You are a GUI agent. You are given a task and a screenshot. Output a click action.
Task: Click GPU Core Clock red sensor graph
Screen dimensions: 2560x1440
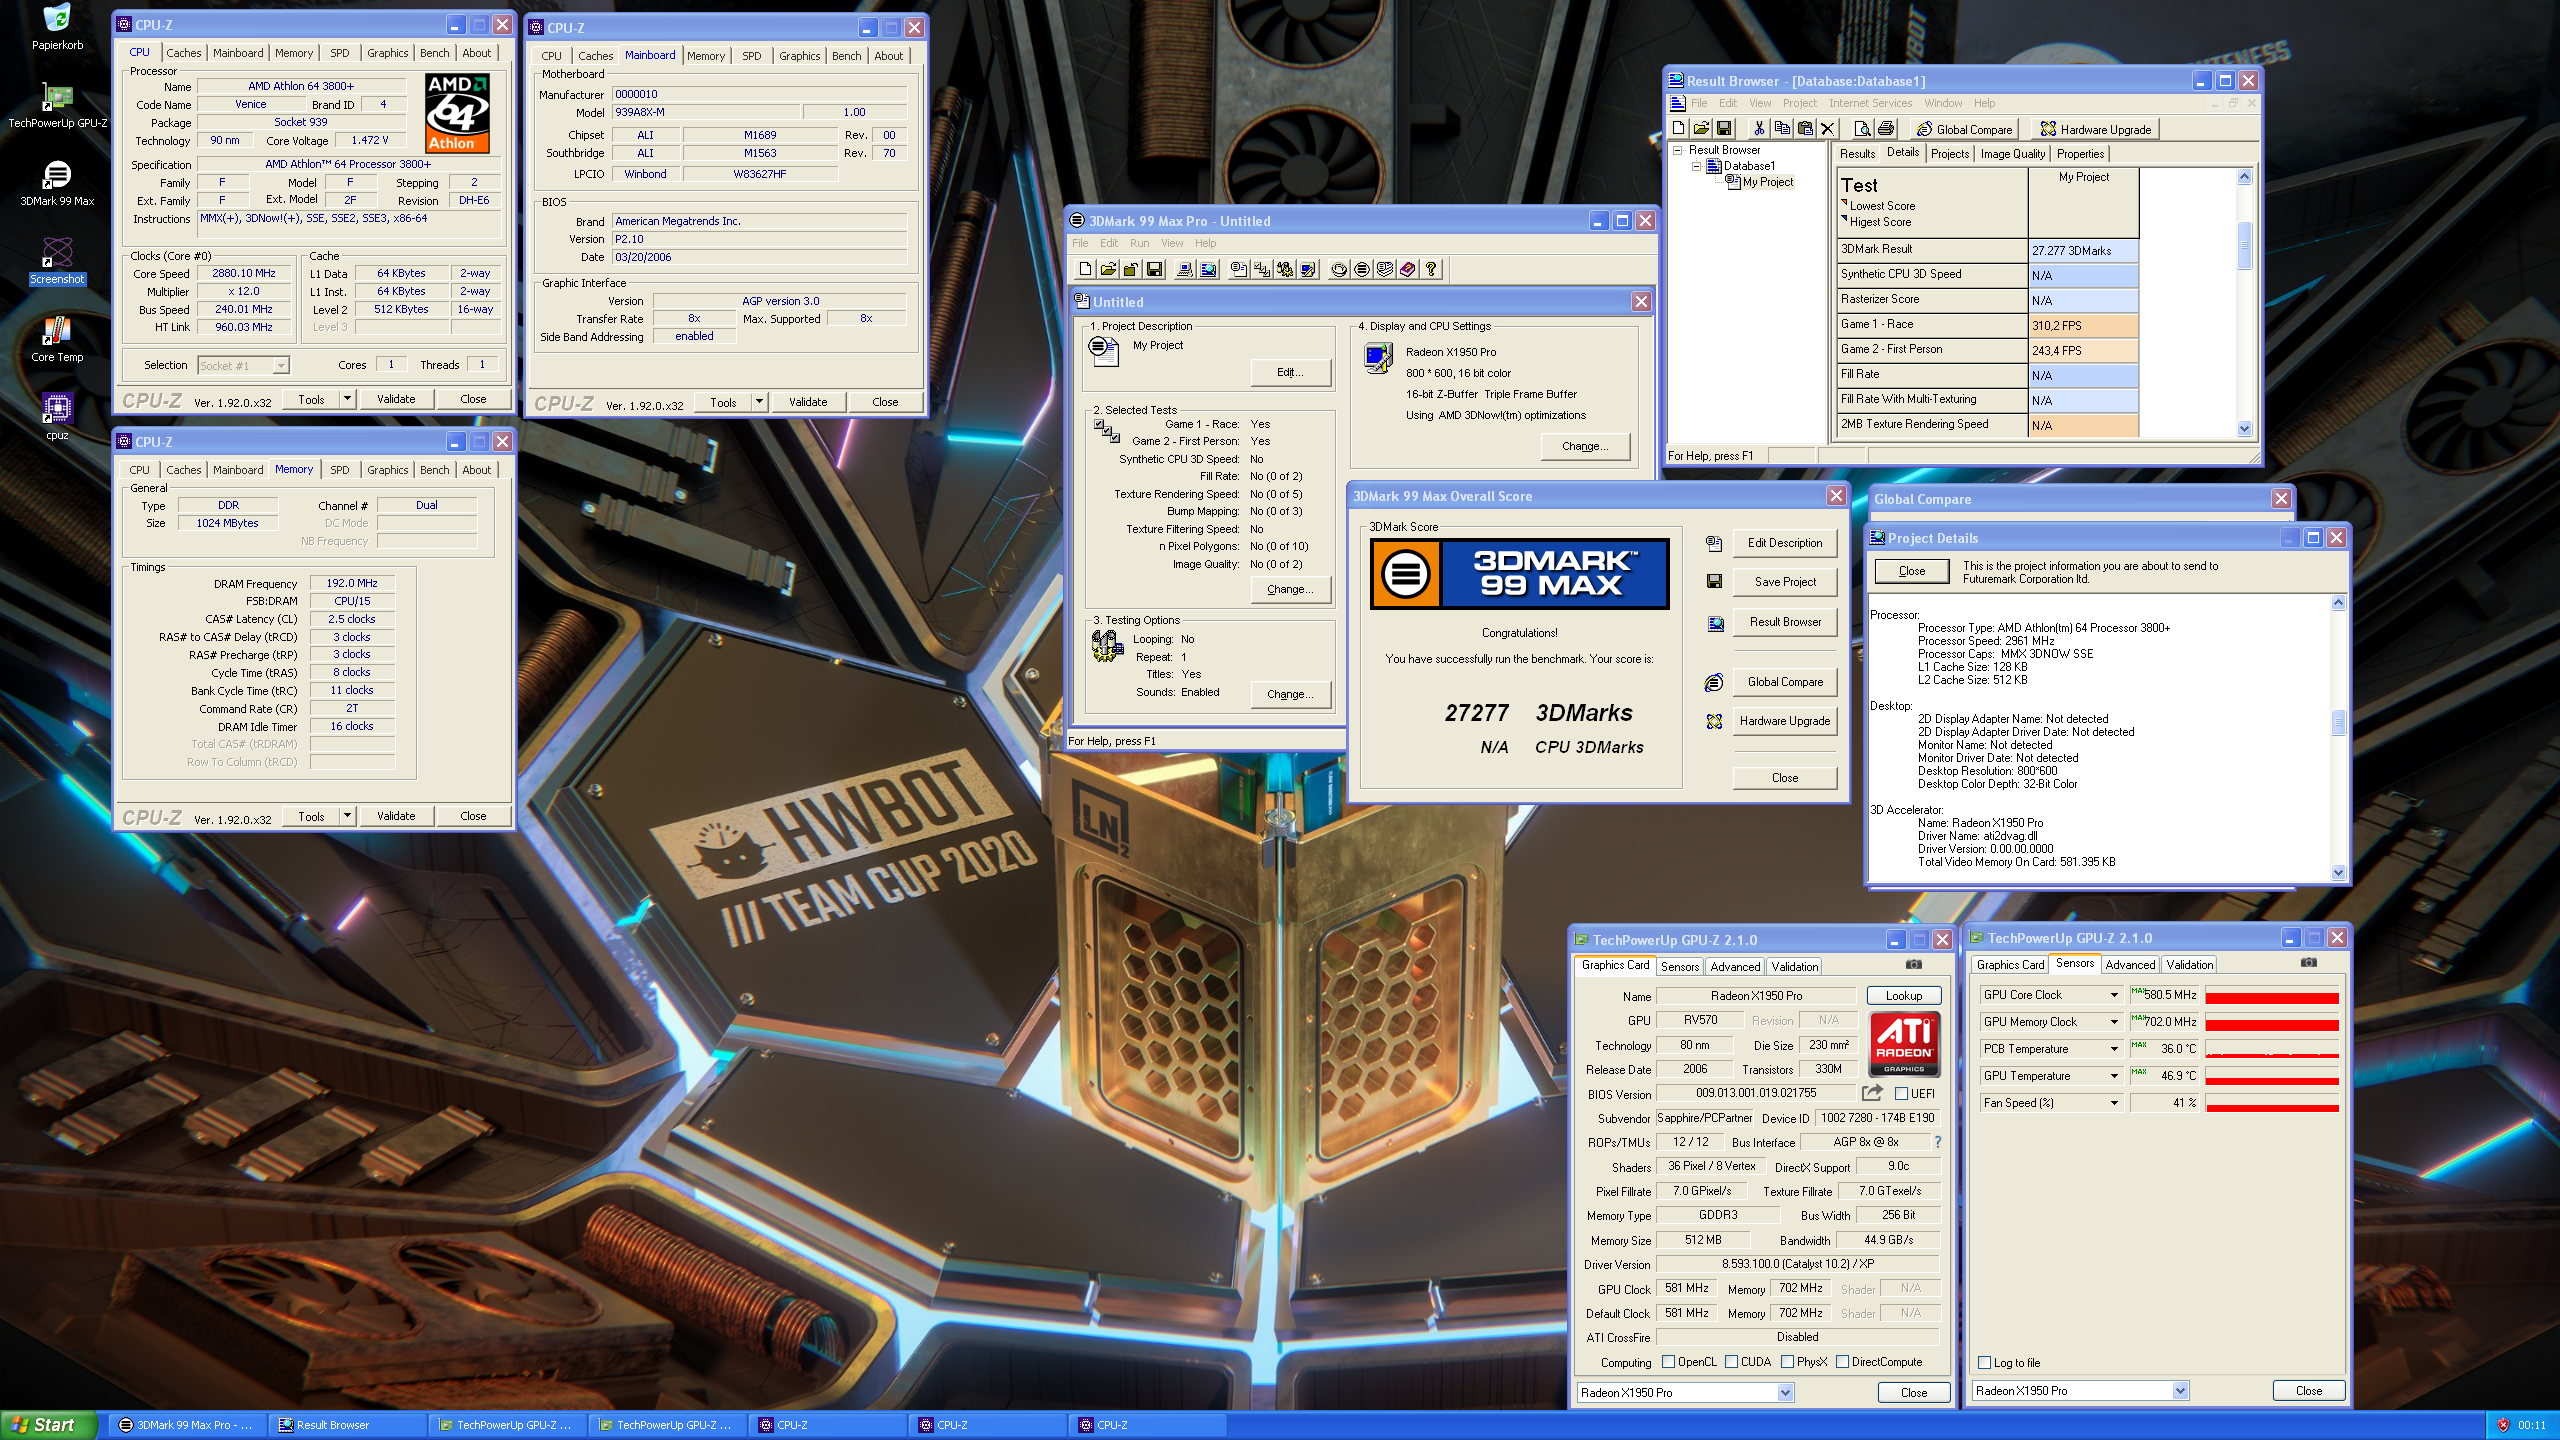click(x=2272, y=995)
